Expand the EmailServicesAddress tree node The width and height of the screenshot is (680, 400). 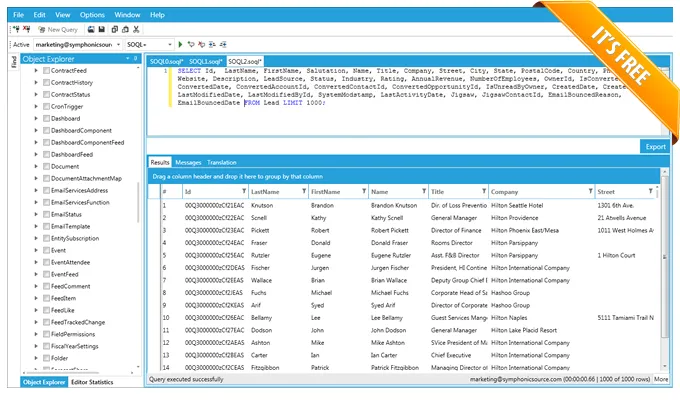36,190
